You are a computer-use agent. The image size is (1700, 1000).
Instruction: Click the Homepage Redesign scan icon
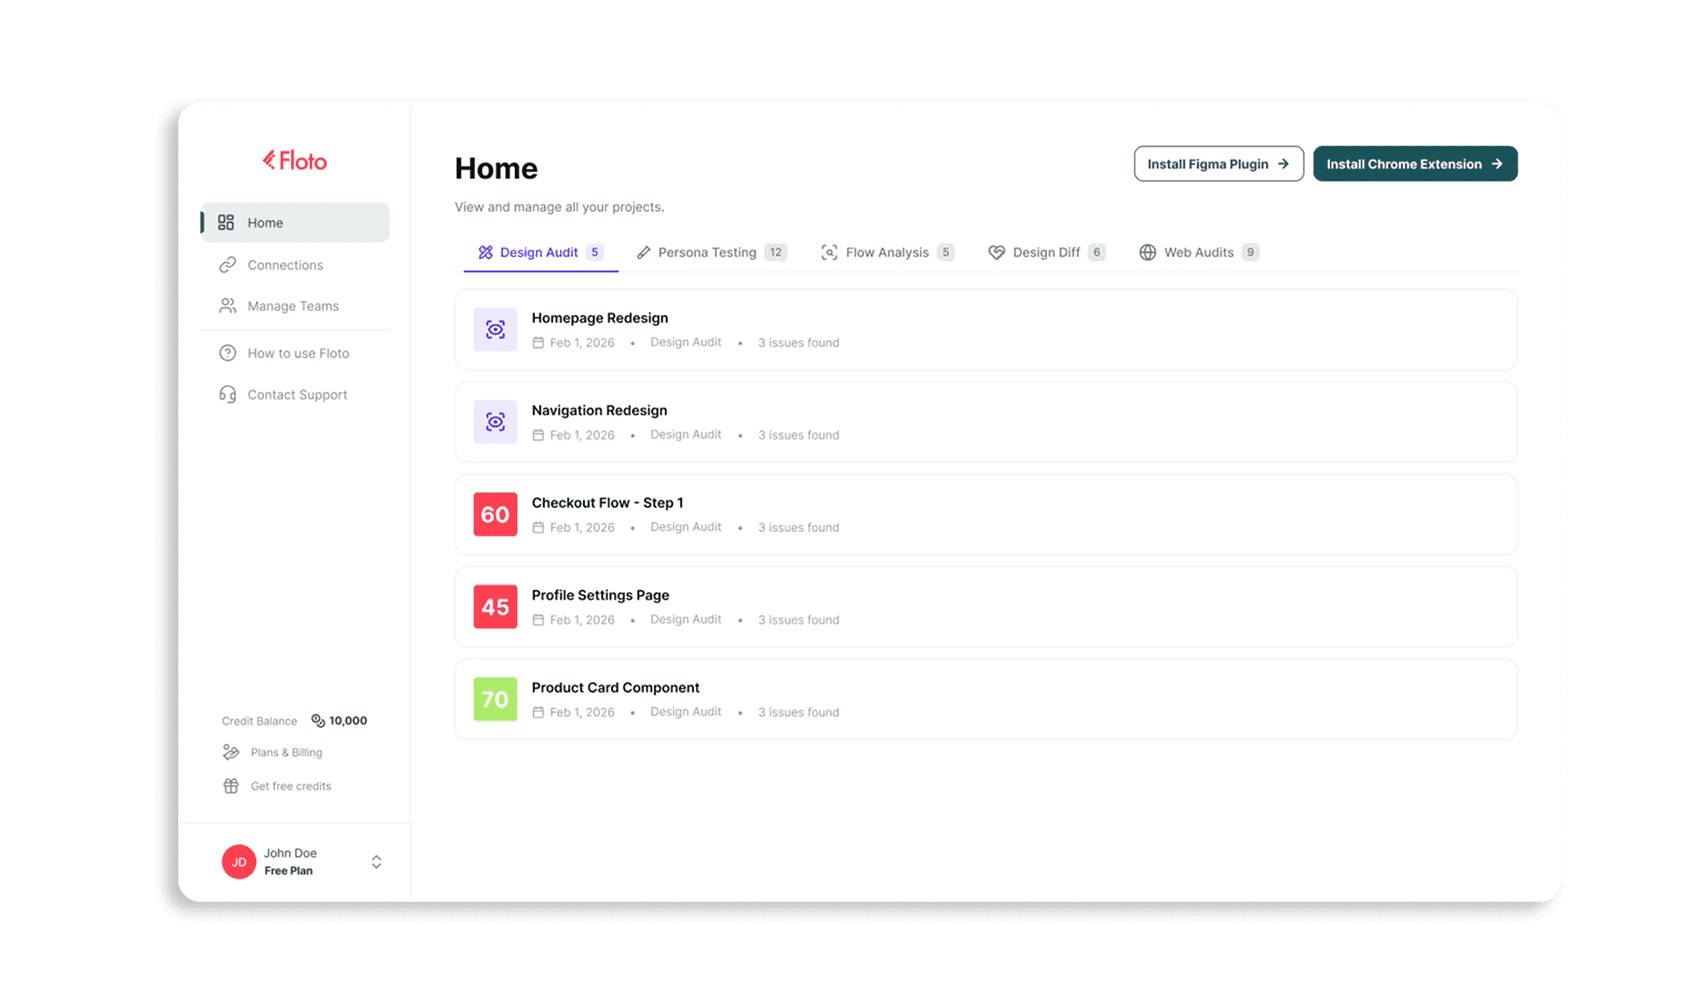495,329
